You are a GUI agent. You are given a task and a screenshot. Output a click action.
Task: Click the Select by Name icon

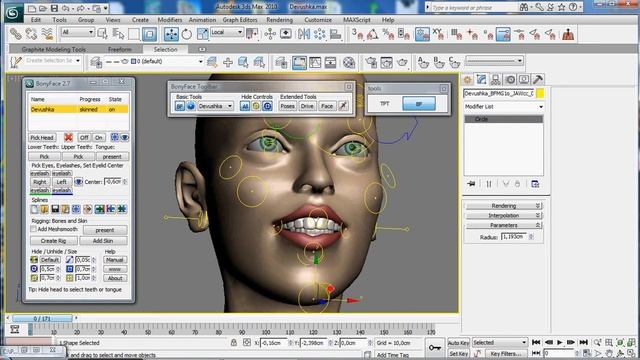(118, 34)
